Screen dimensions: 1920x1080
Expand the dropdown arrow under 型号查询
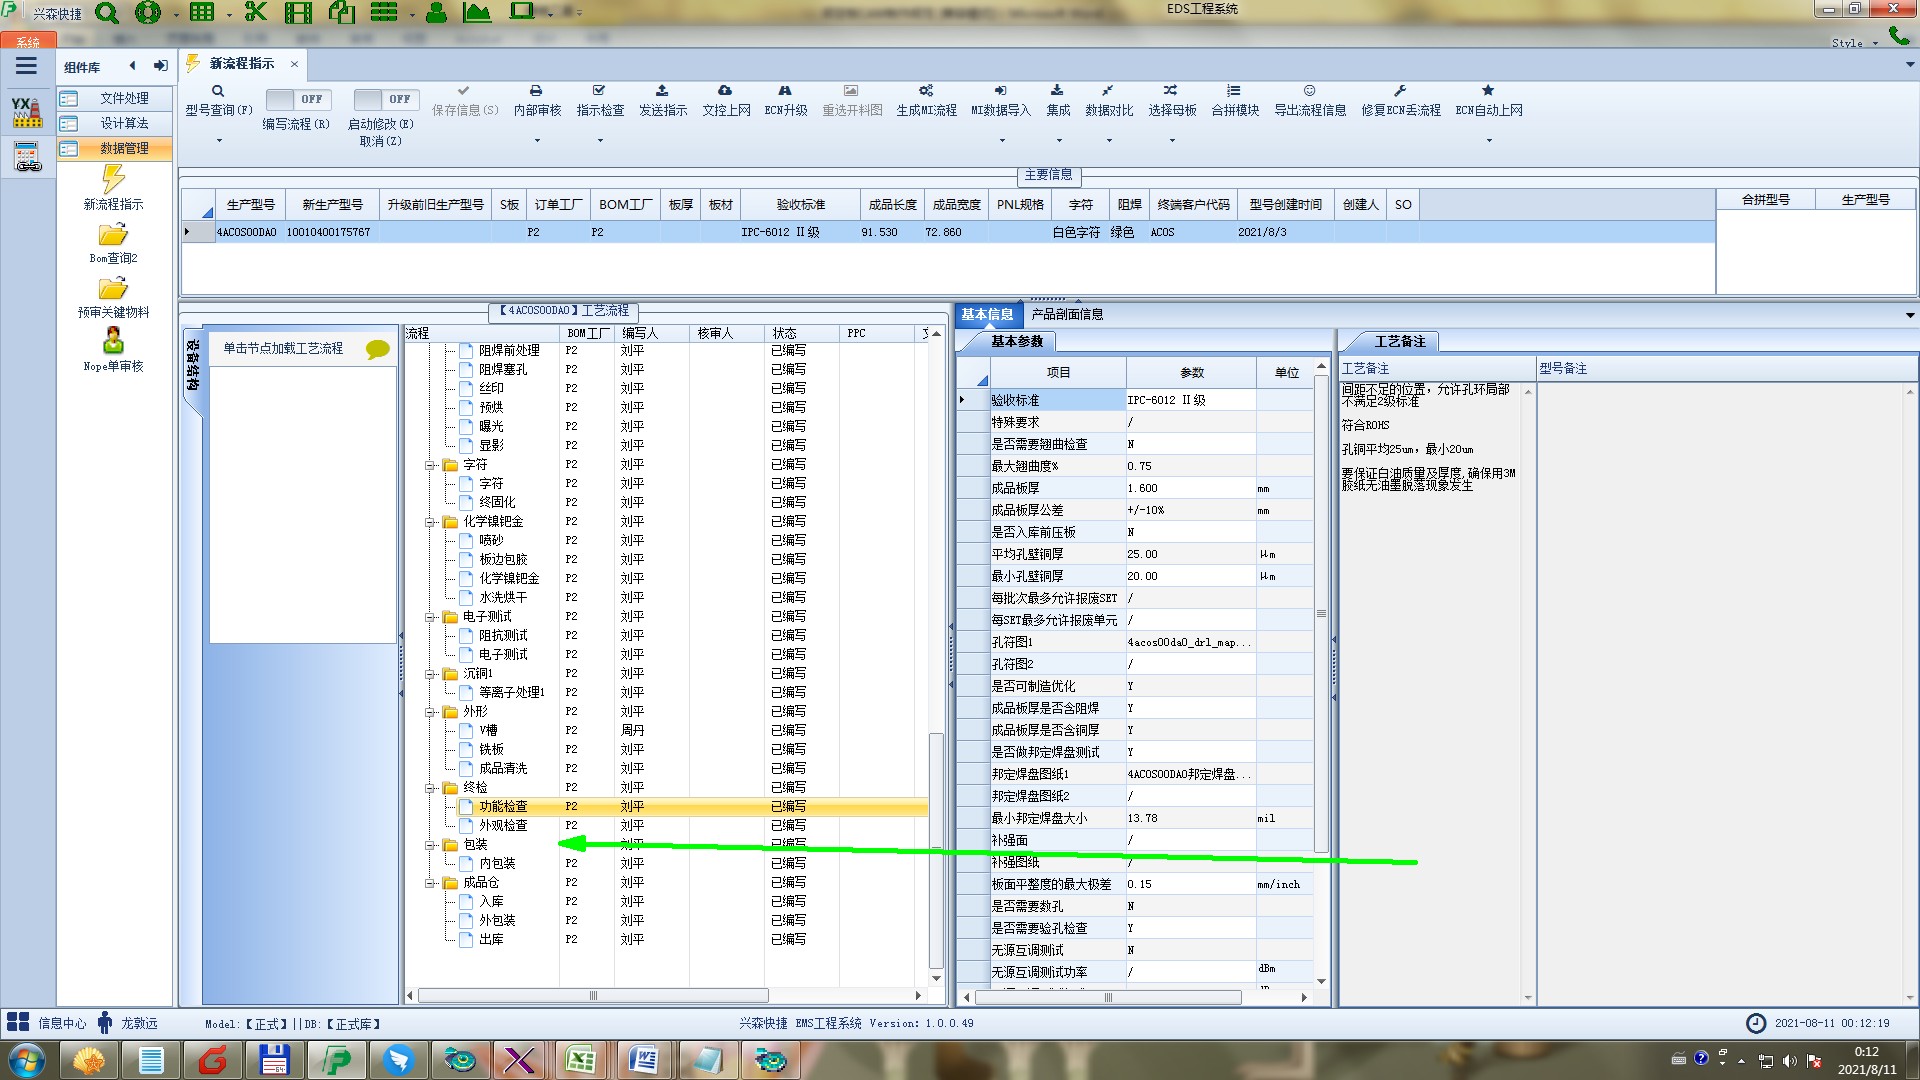pyautogui.click(x=219, y=141)
